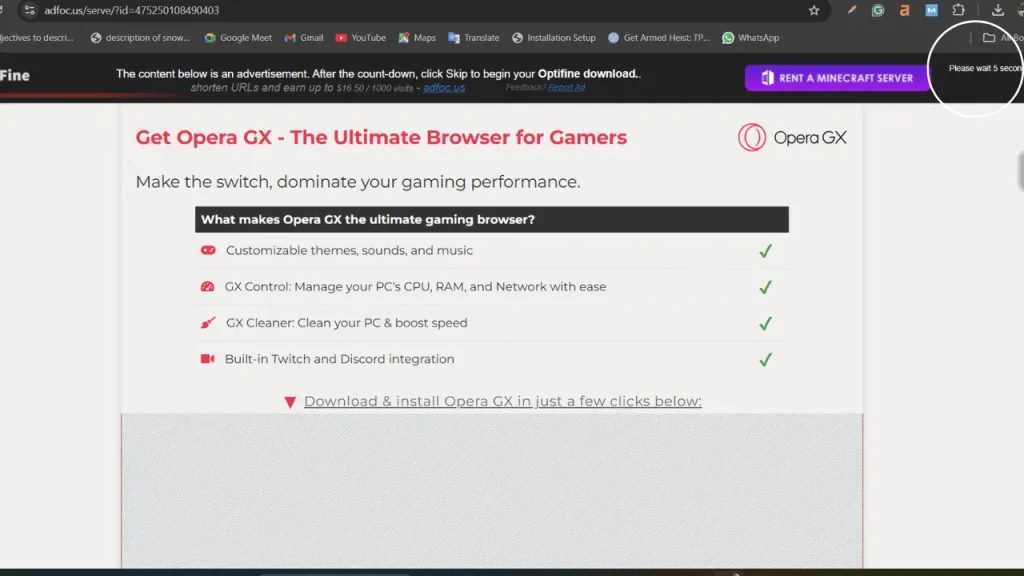Image resolution: width=1024 pixels, height=576 pixels.
Task: Click checkmark in the GX Cleaner row
Action: click(765, 323)
